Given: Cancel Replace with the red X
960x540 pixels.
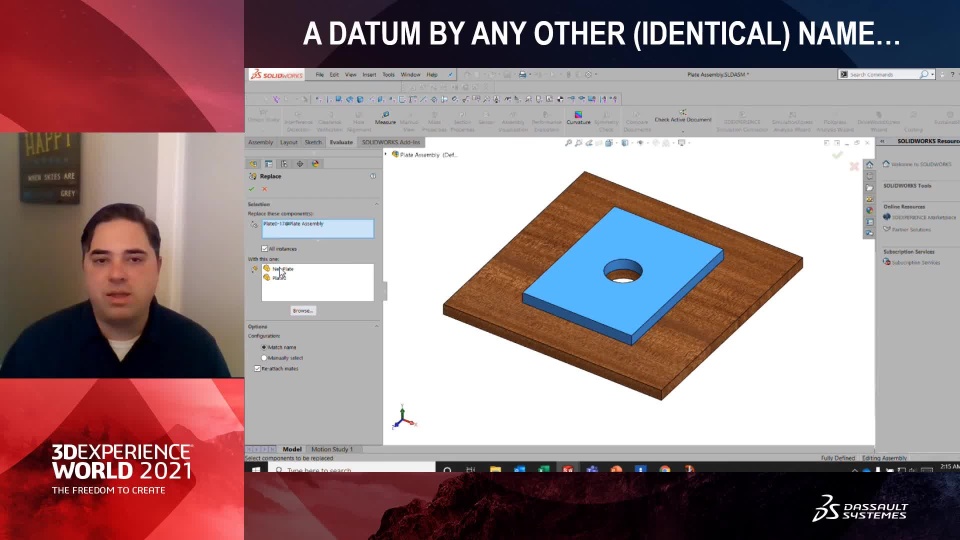Looking at the screenshot, I should tap(264, 189).
